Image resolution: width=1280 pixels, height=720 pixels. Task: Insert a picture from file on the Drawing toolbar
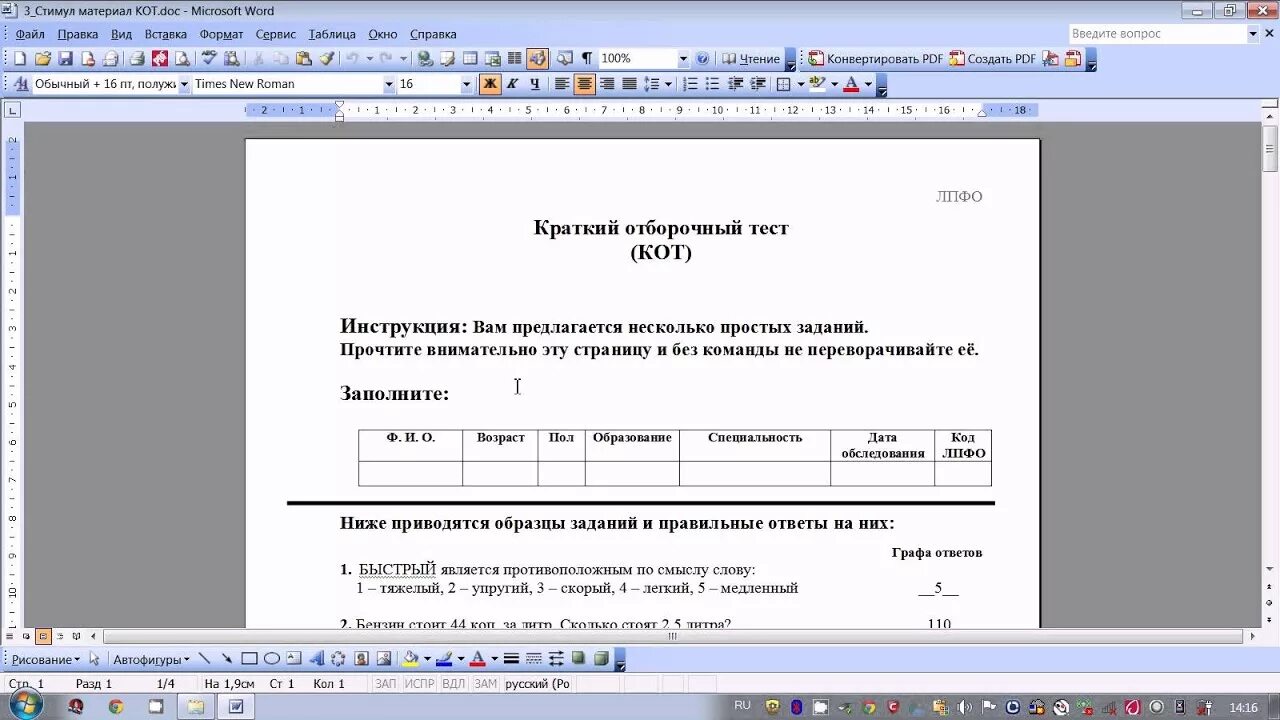pos(383,659)
